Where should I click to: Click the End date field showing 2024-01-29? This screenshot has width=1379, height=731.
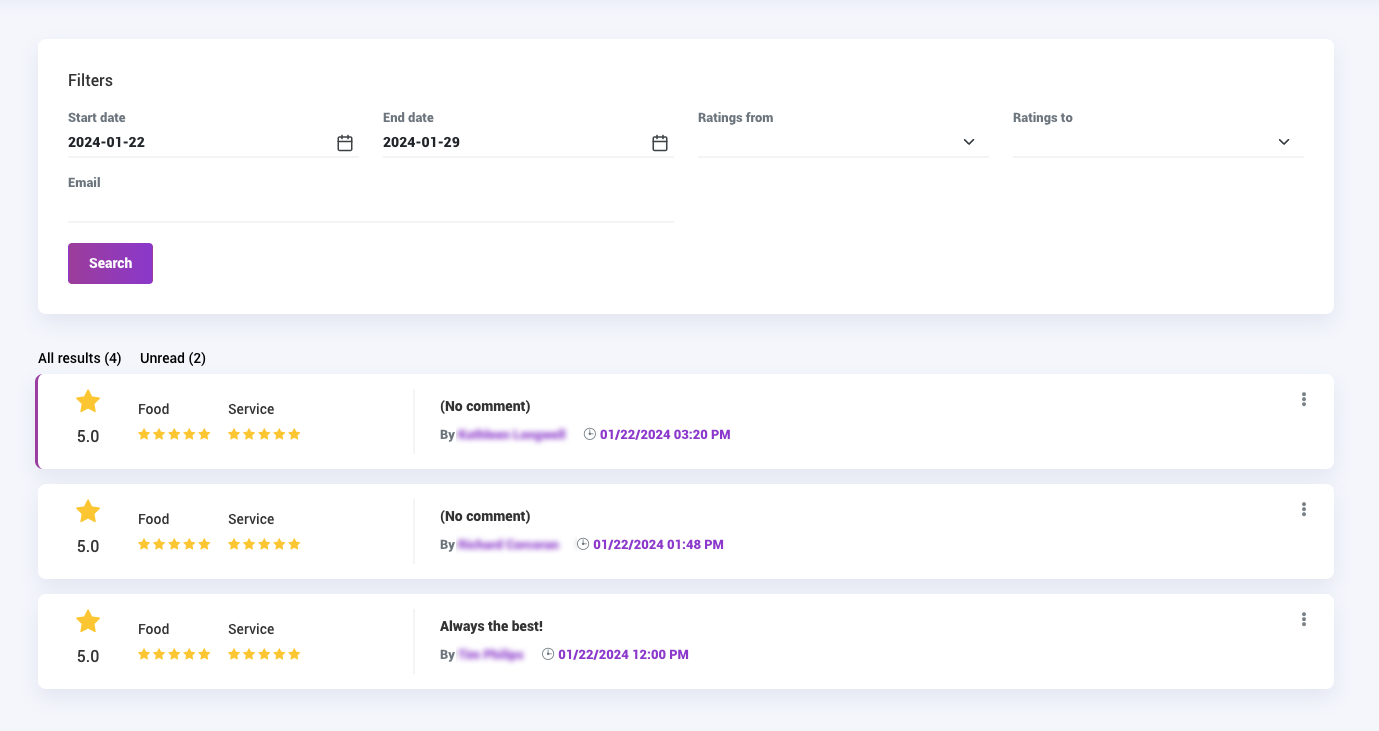coord(528,142)
